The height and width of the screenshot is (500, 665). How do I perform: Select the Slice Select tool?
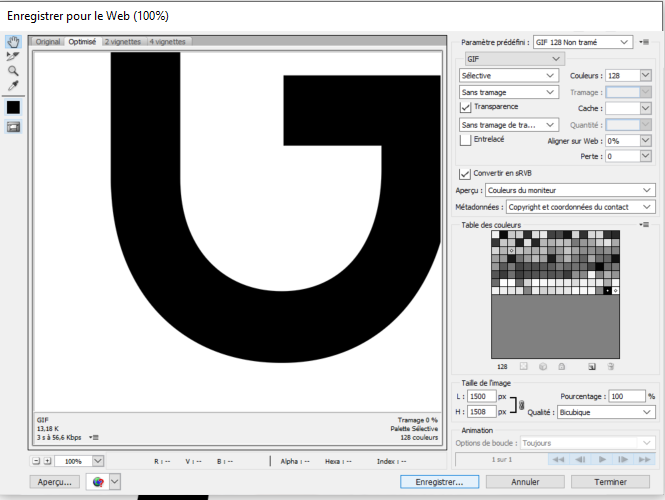point(13,56)
